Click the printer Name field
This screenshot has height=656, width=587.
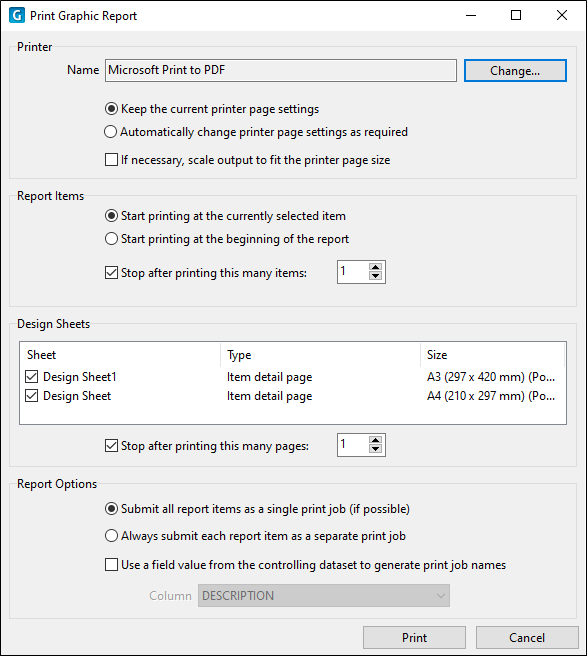[281, 70]
